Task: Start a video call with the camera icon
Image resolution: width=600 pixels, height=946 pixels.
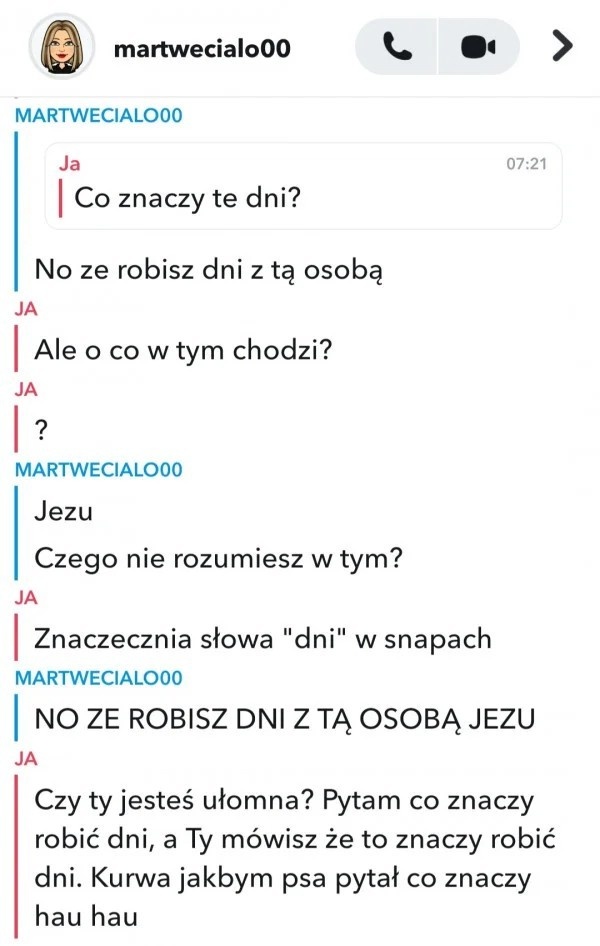Action: click(x=479, y=46)
